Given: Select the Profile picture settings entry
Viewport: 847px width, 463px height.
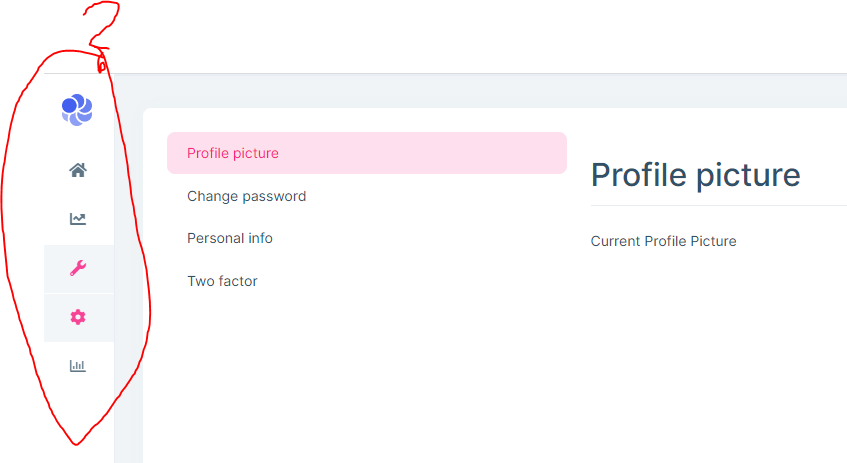Looking at the screenshot, I should coord(233,153).
